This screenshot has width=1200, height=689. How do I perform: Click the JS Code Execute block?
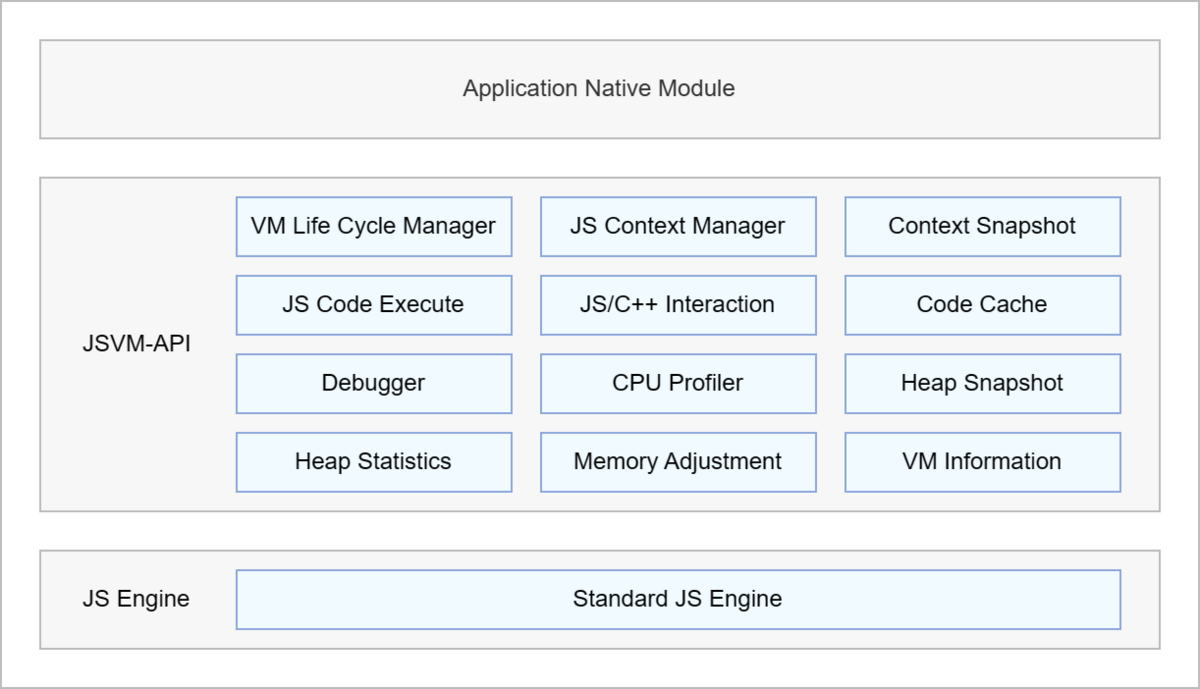coord(373,305)
